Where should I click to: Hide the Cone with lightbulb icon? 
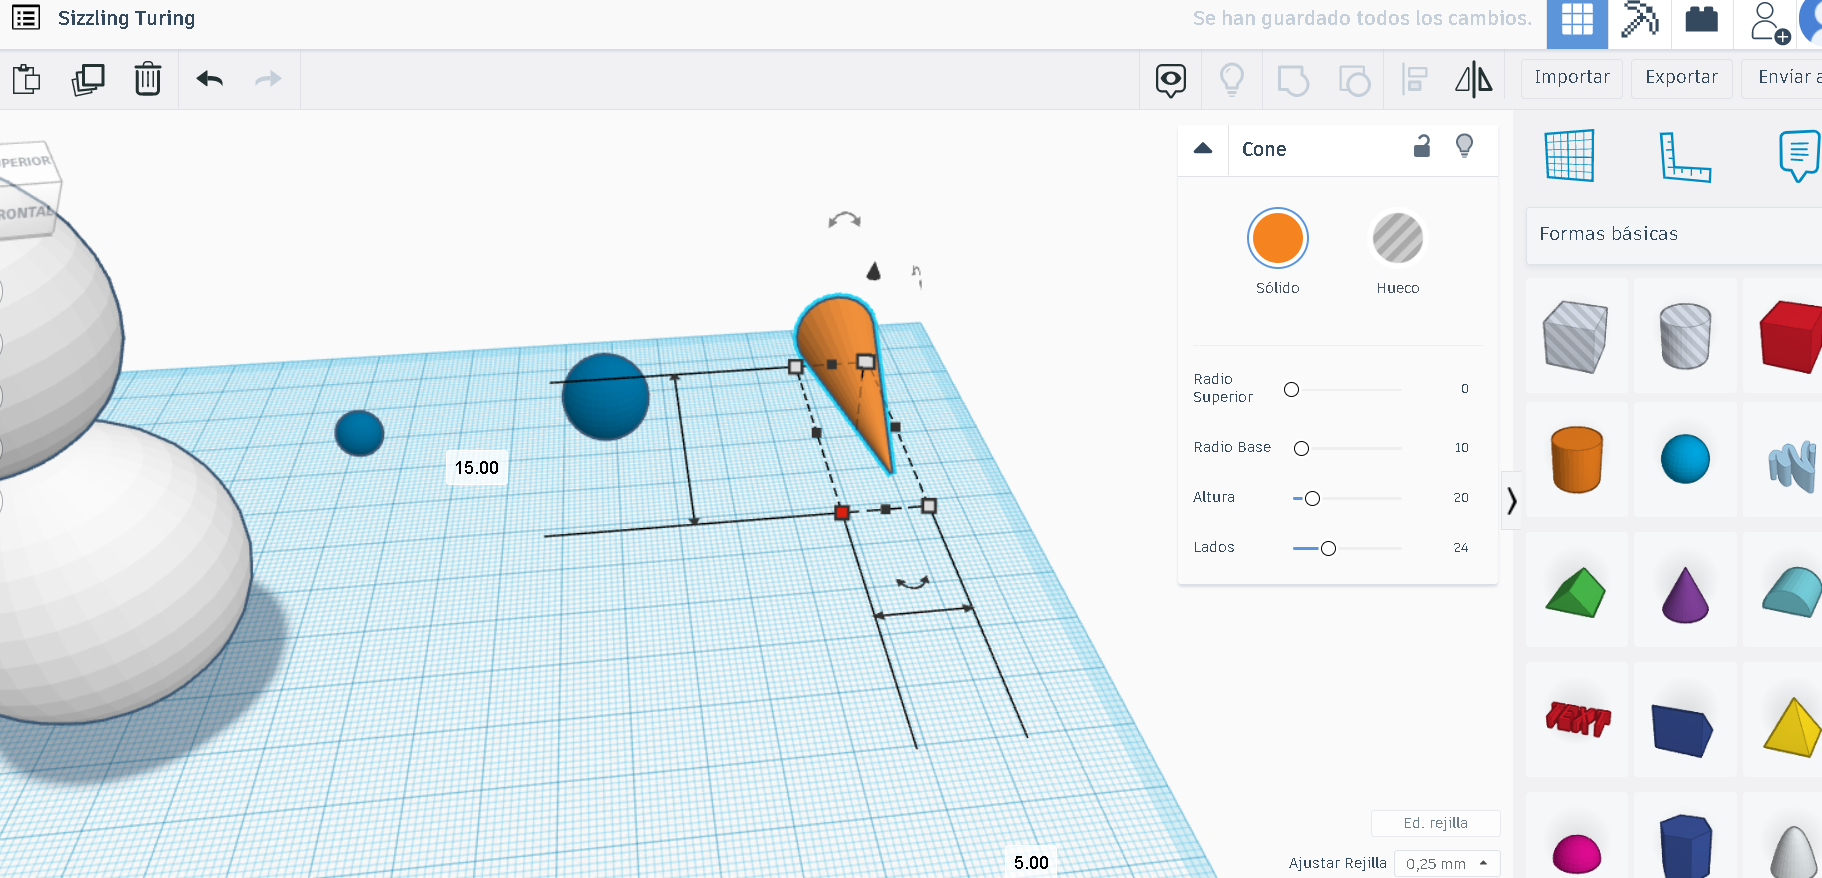pyautogui.click(x=1465, y=147)
